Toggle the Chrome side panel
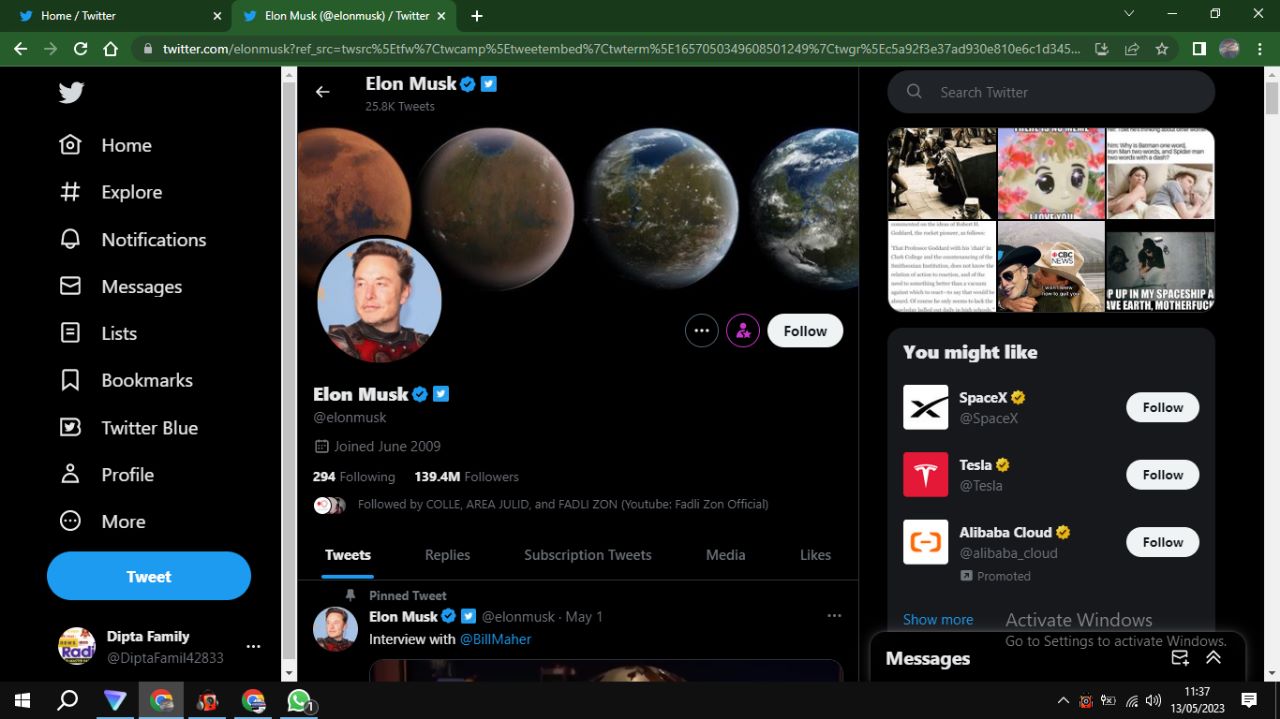1280x719 pixels. click(1199, 48)
